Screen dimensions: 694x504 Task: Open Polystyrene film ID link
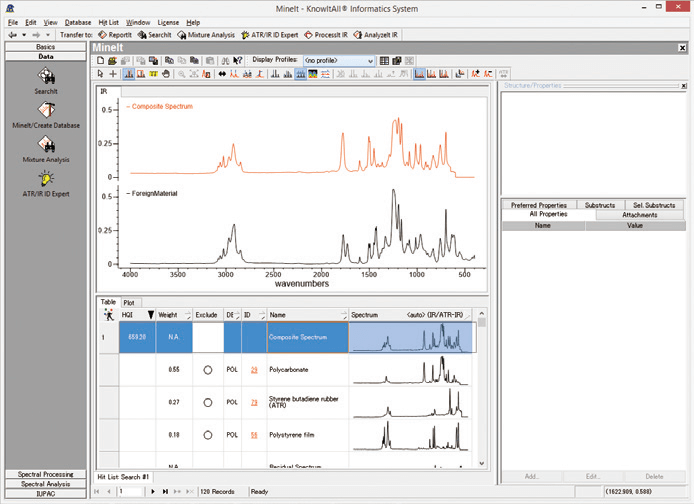pos(254,435)
